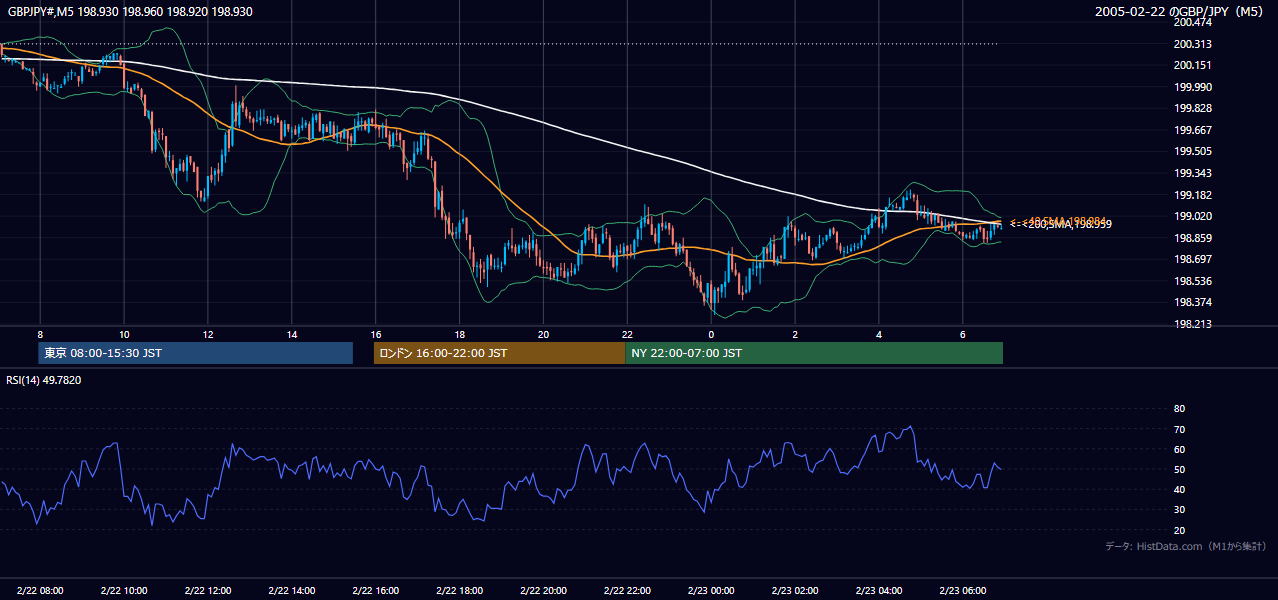Click price axis label 199.505
This screenshot has width=1278, height=600.
click(x=1193, y=151)
